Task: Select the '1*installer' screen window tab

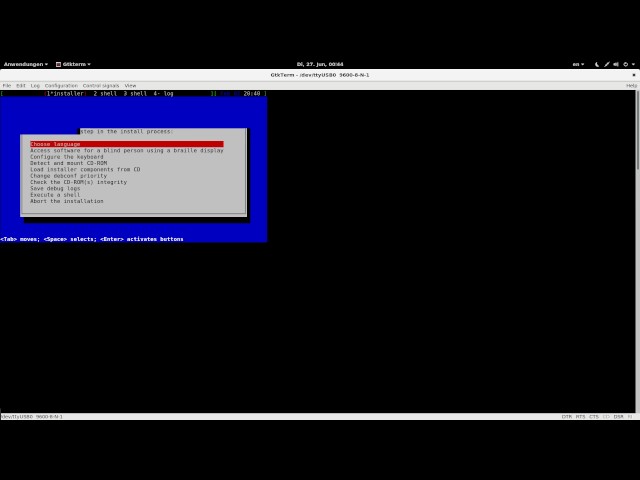Action: click(65, 93)
